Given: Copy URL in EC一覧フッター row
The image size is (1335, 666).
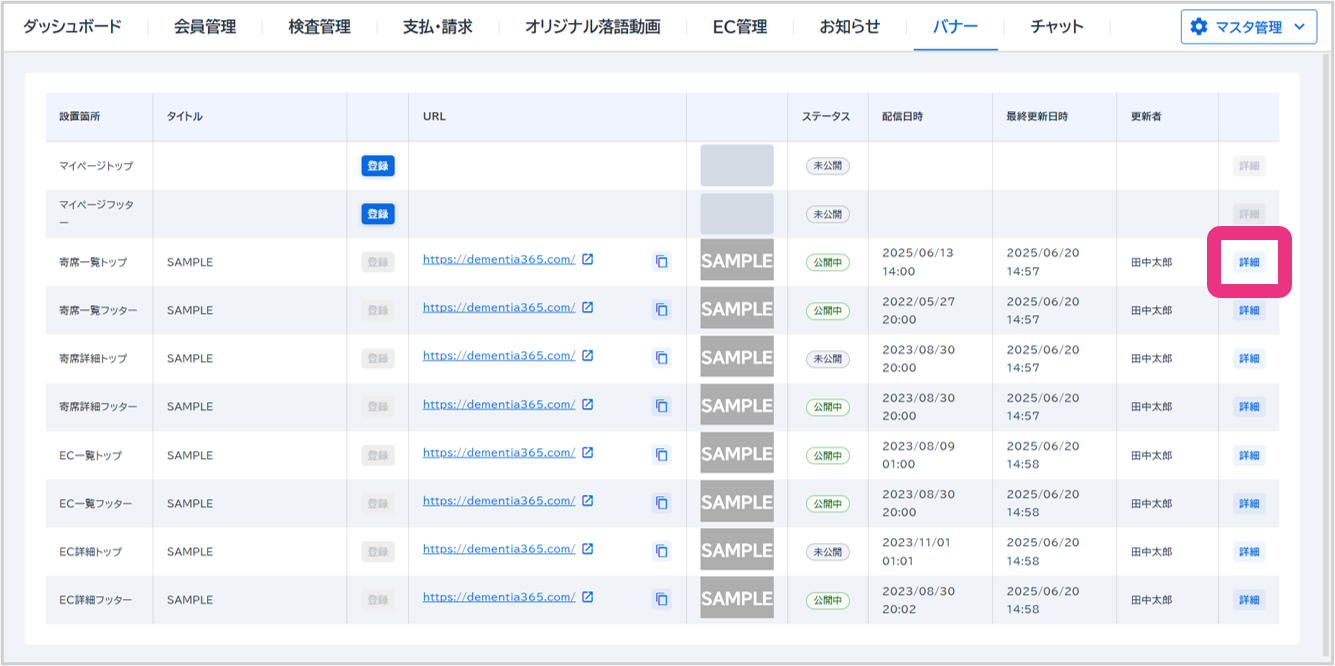Looking at the screenshot, I should (x=661, y=503).
